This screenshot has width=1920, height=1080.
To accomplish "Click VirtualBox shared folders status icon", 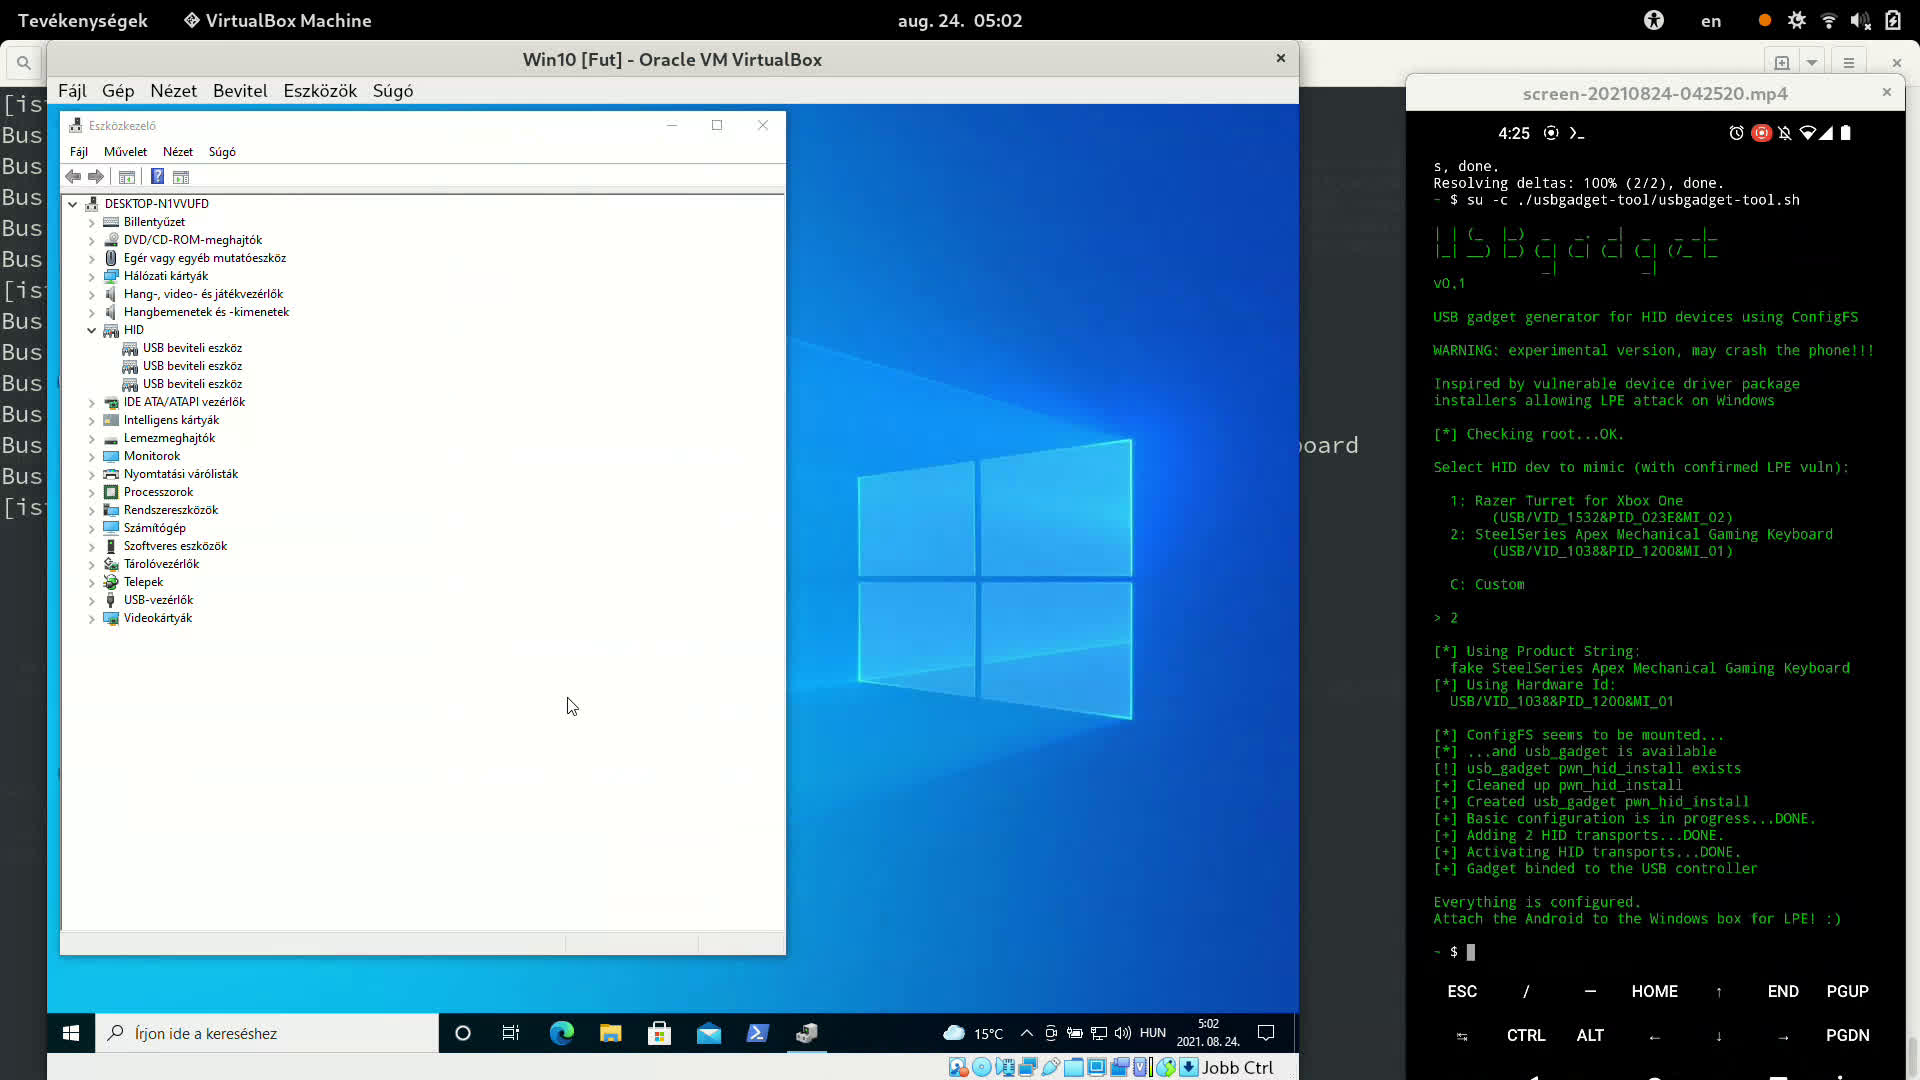I will pyautogui.click(x=1074, y=1067).
